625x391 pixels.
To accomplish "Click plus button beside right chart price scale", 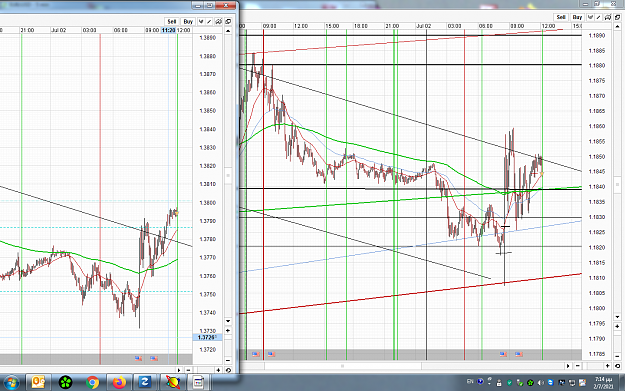I will [617, 326].
